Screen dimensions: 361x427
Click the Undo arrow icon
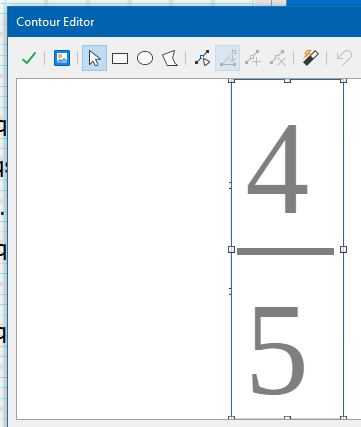[x=344, y=58]
